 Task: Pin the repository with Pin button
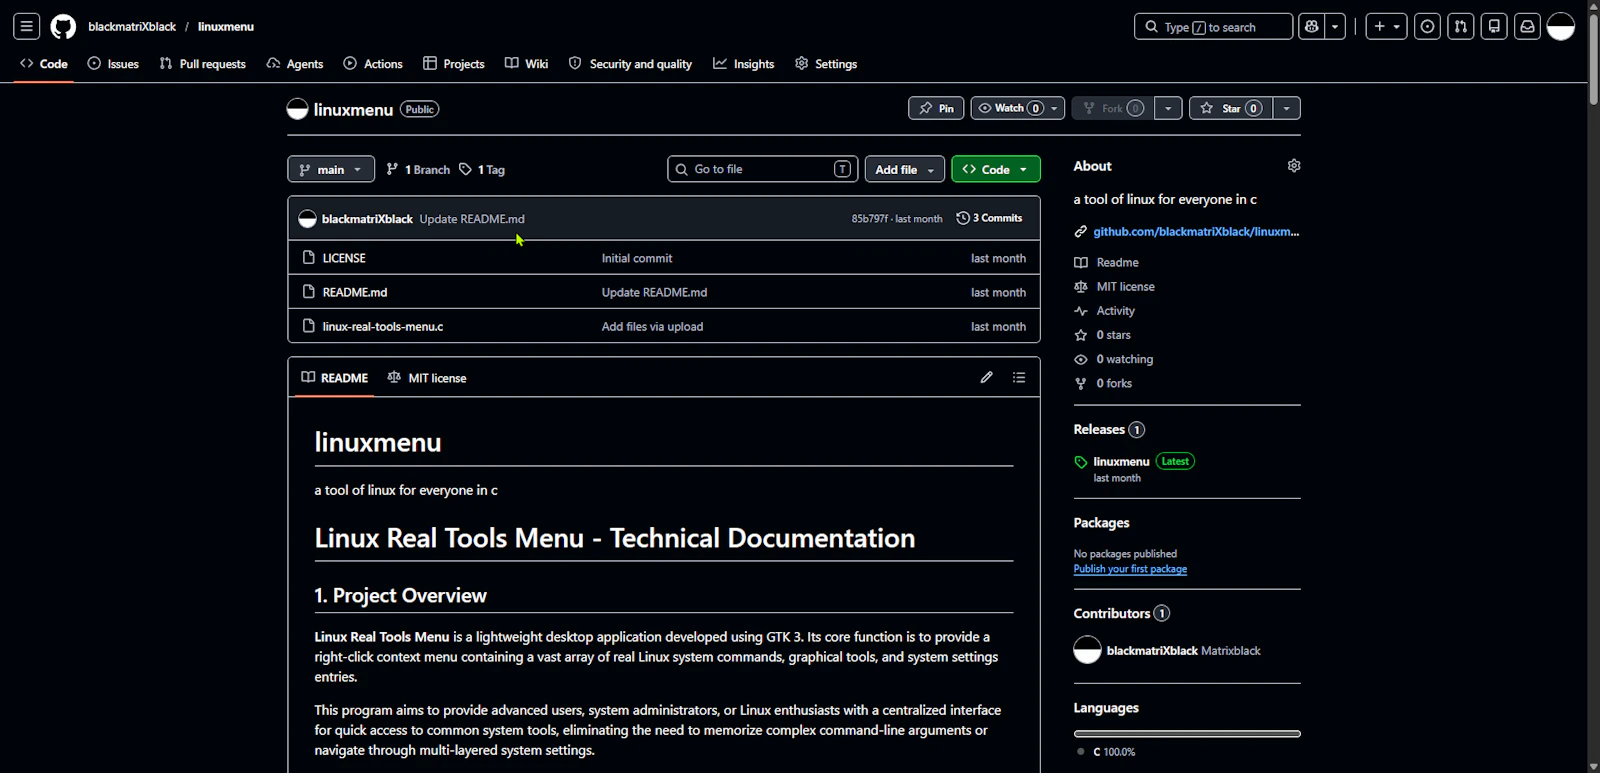(x=936, y=108)
